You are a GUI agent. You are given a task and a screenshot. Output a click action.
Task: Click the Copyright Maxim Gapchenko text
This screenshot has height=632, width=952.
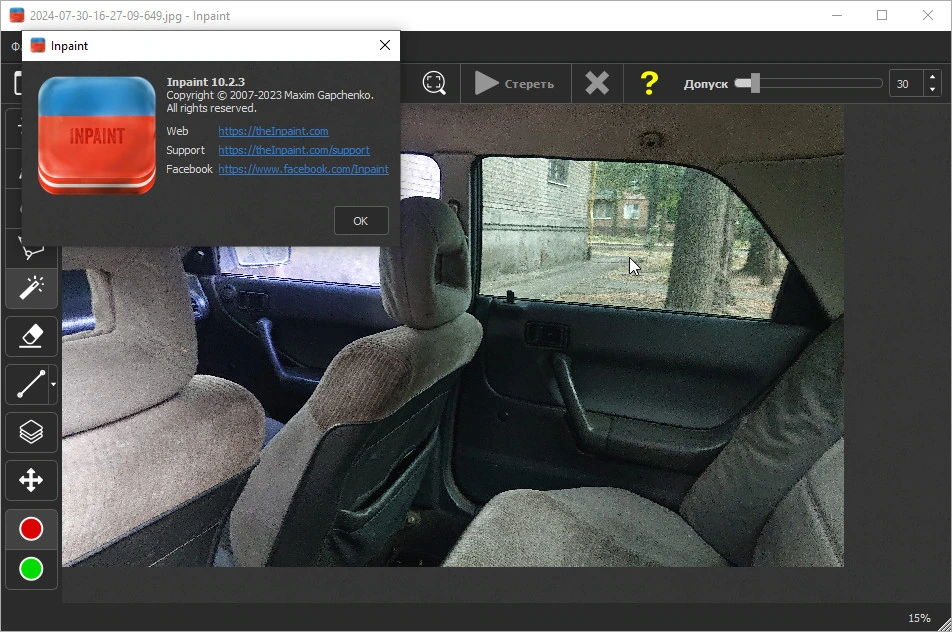pyautogui.click(x=270, y=95)
